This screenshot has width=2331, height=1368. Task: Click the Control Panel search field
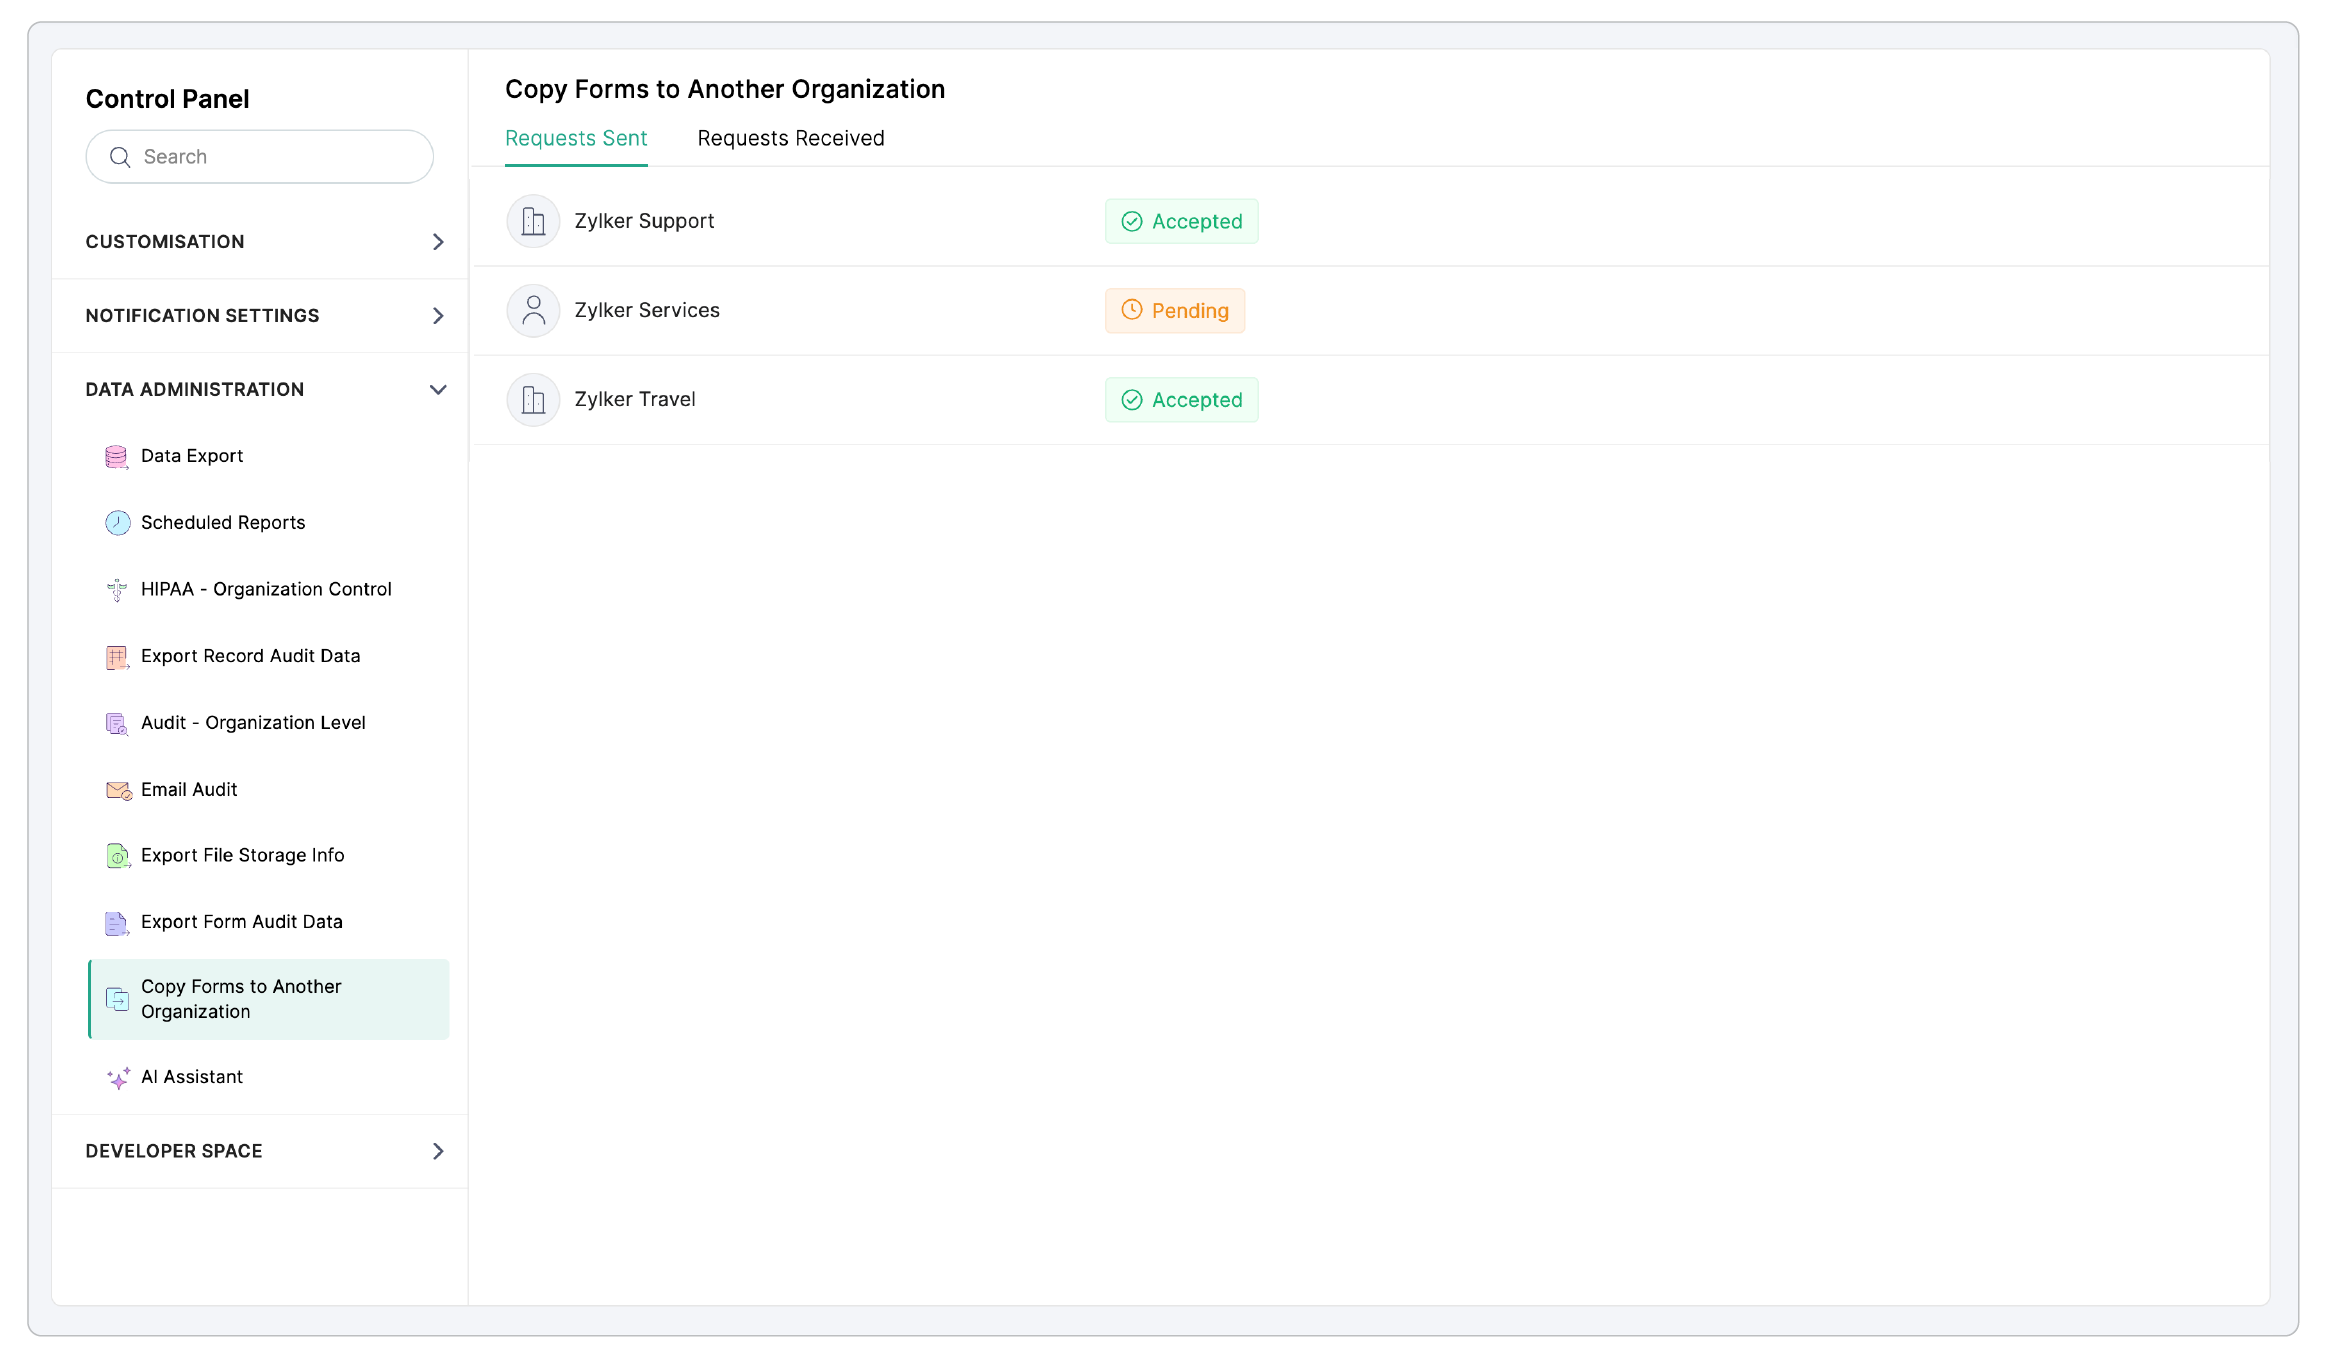(x=270, y=157)
